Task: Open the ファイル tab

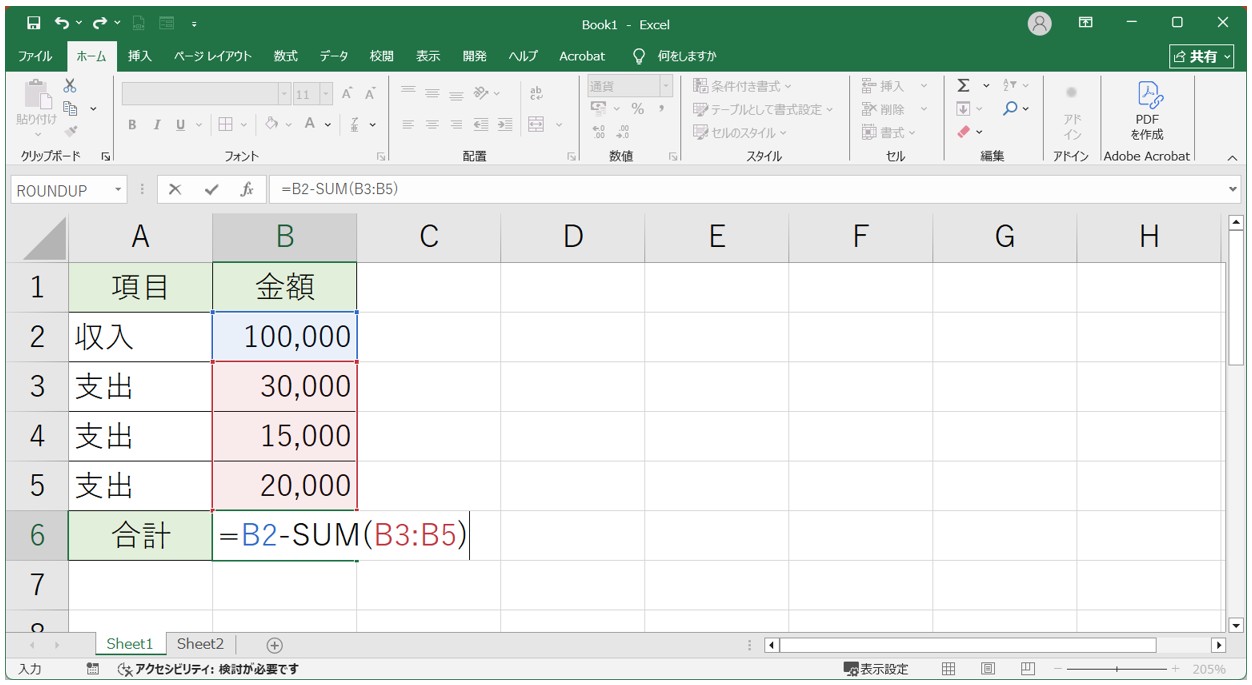Action: [36, 56]
